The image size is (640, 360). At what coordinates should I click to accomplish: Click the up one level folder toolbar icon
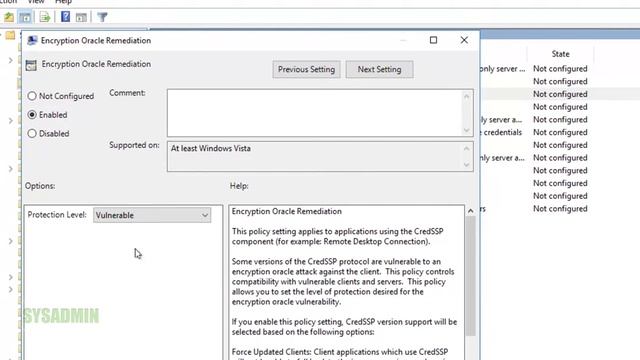[x=9, y=17]
